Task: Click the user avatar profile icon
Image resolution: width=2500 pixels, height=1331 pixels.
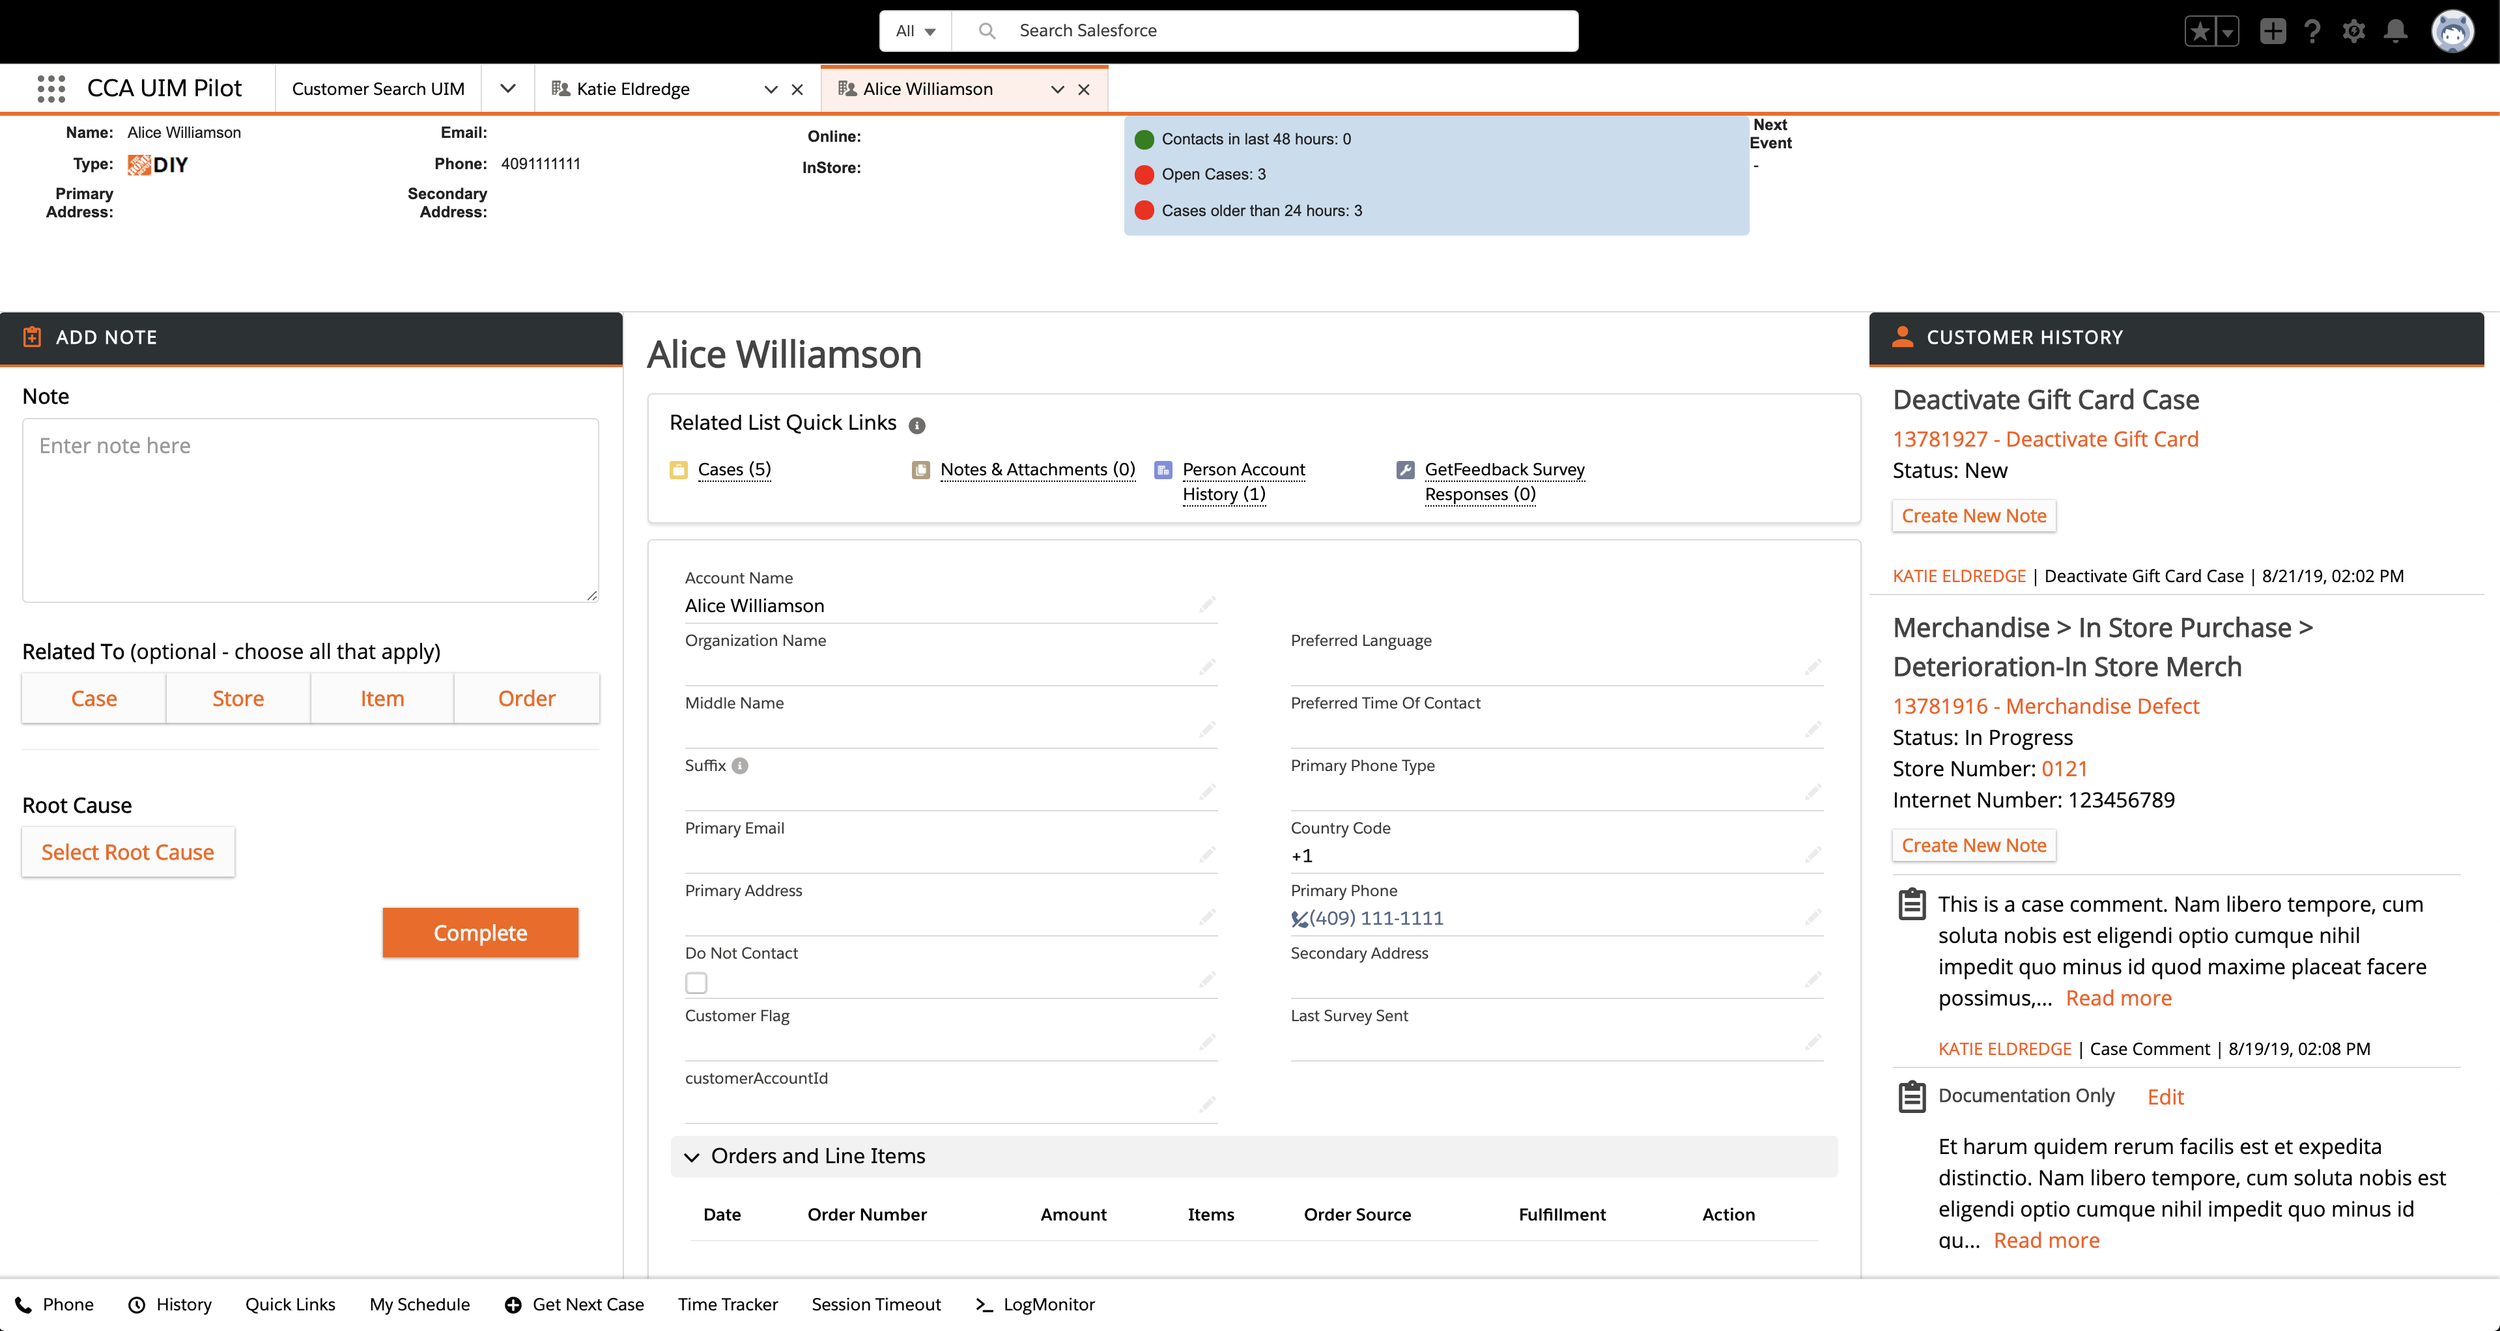Action: pos(2452,31)
